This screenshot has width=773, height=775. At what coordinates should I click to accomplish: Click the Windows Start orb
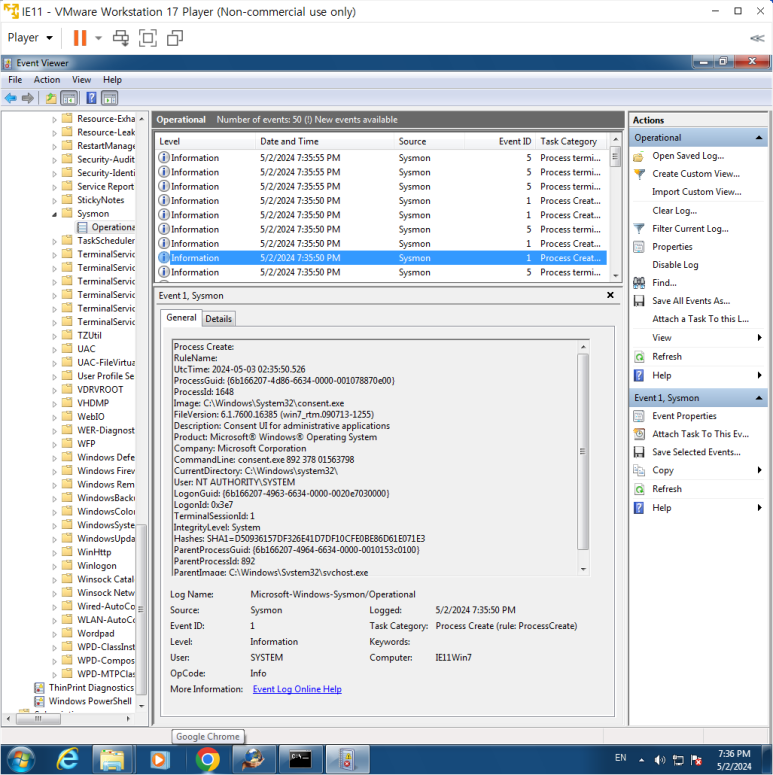(x=20, y=759)
